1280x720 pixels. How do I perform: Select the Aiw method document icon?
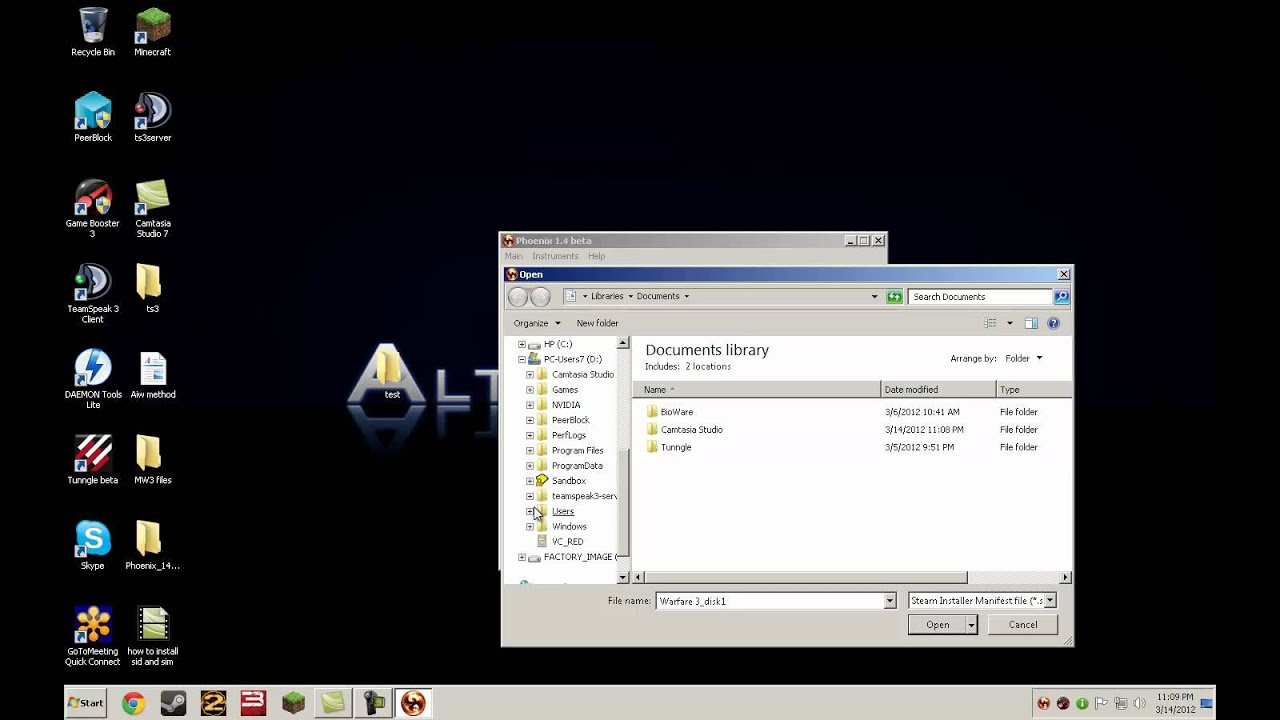click(x=153, y=375)
